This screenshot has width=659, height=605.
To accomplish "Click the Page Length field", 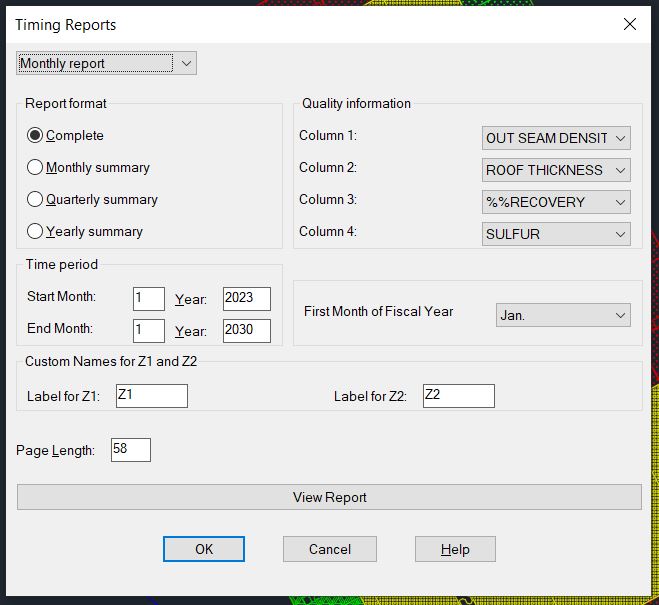I will tap(131, 450).
